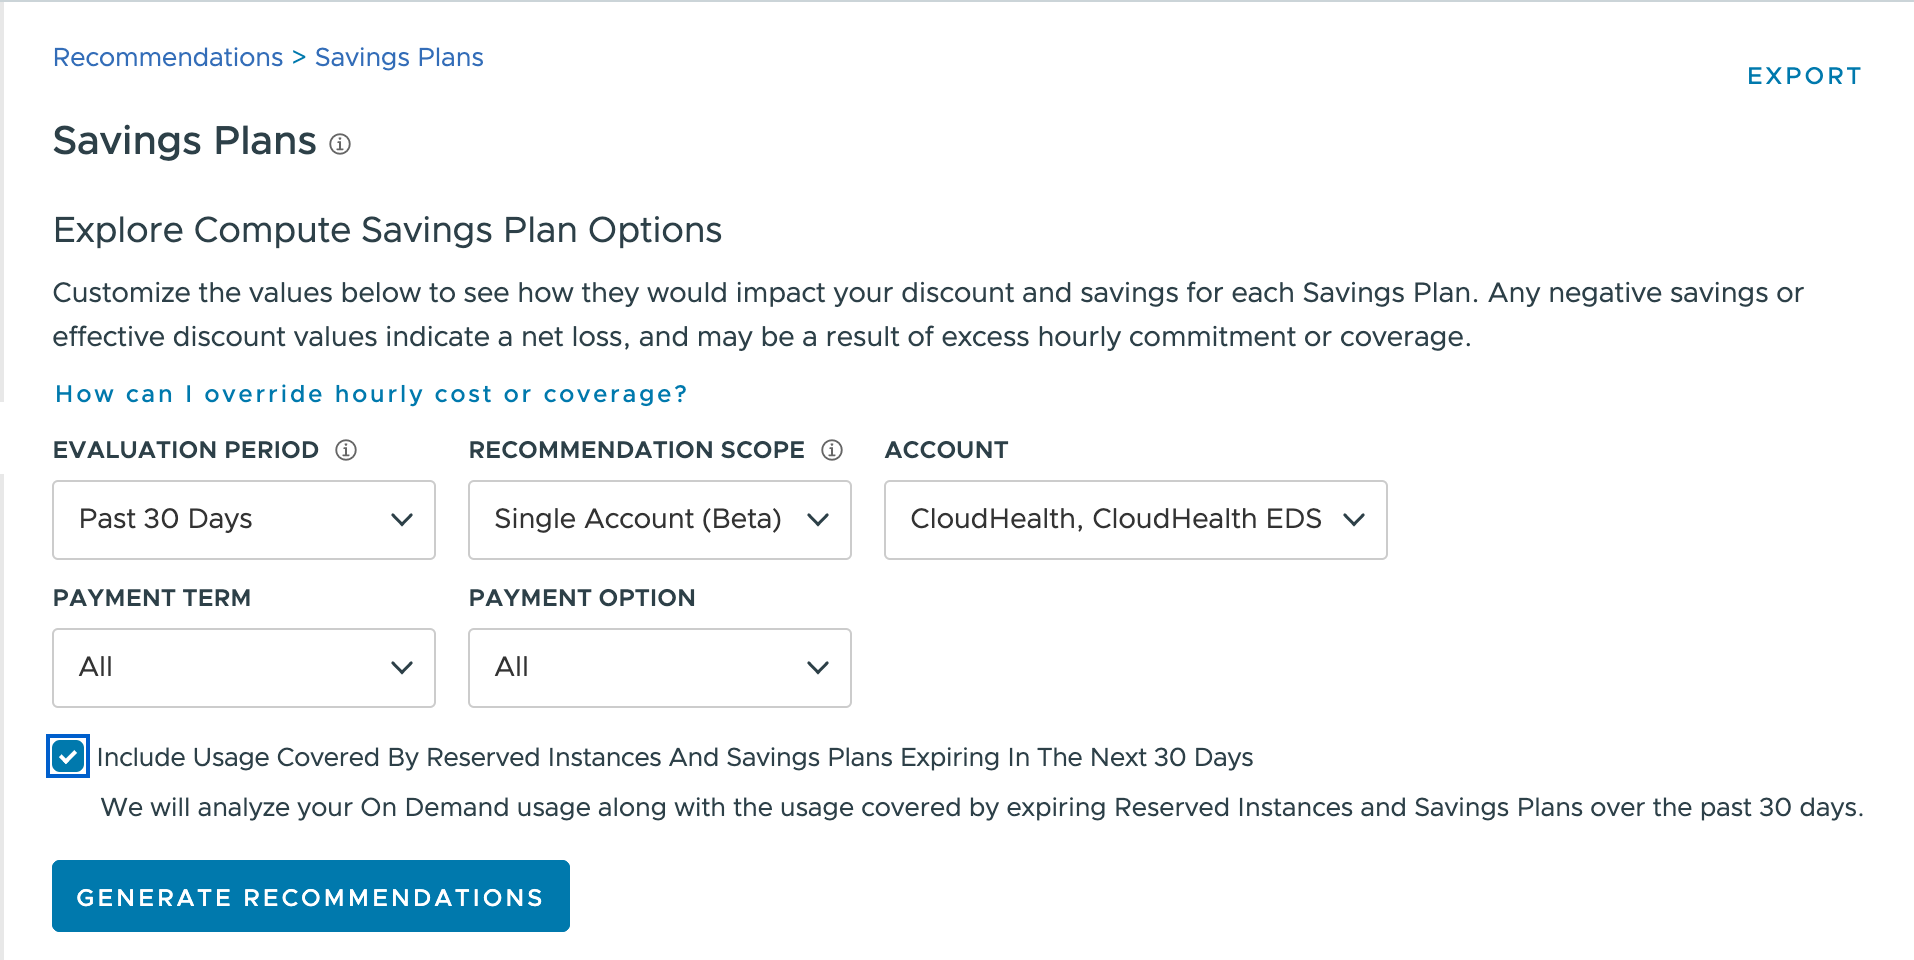
Task: Open the CloudHealth, CloudHealth EDS account dropdown
Action: tap(1134, 519)
